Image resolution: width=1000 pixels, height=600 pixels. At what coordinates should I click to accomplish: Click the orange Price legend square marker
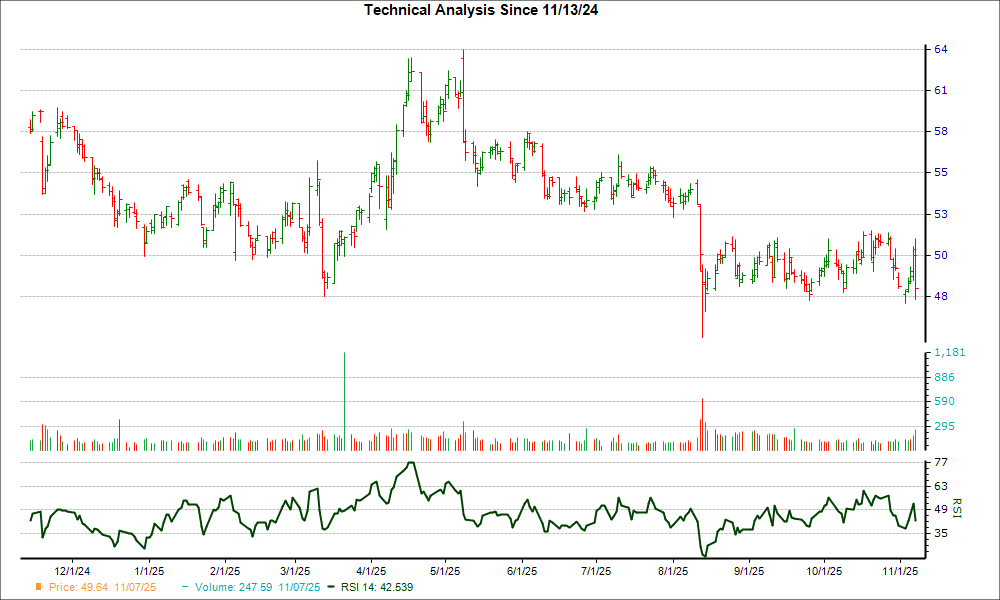pyautogui.click(x=38, y=589)
